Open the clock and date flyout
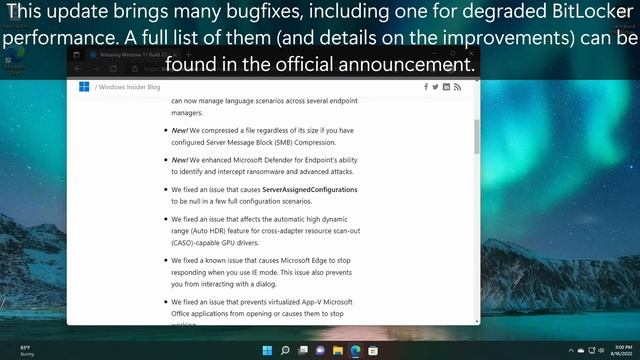Image resolution: width=640 pixels, height=360 pixels. tap(621, 351)
